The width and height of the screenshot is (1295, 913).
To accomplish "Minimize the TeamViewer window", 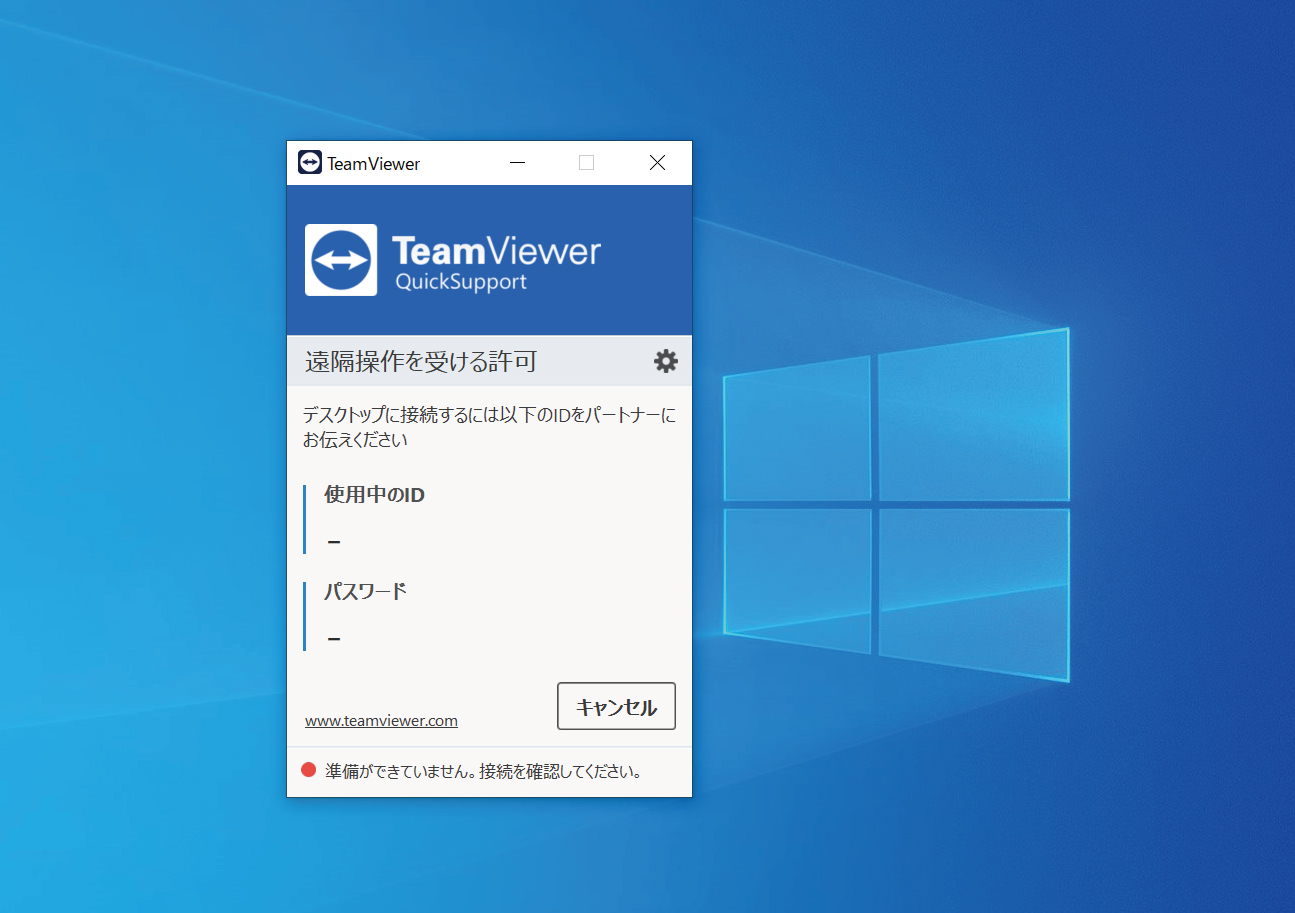I will click(x=517, y=163).
